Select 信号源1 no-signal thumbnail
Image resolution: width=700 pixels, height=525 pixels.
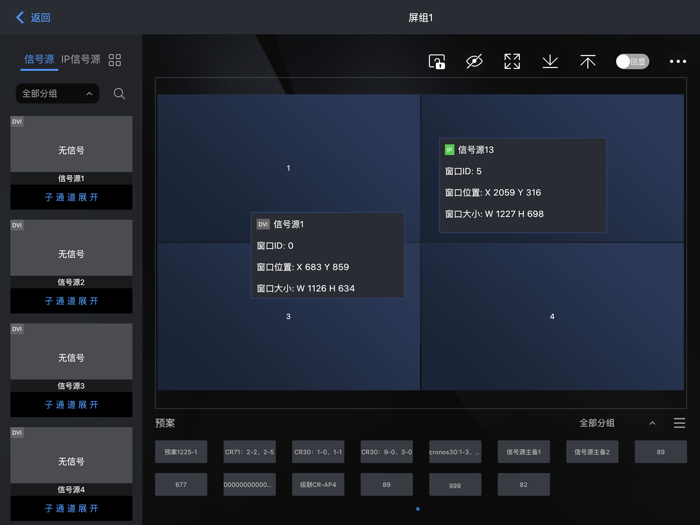pyautogui.click(x=71, y=144)
